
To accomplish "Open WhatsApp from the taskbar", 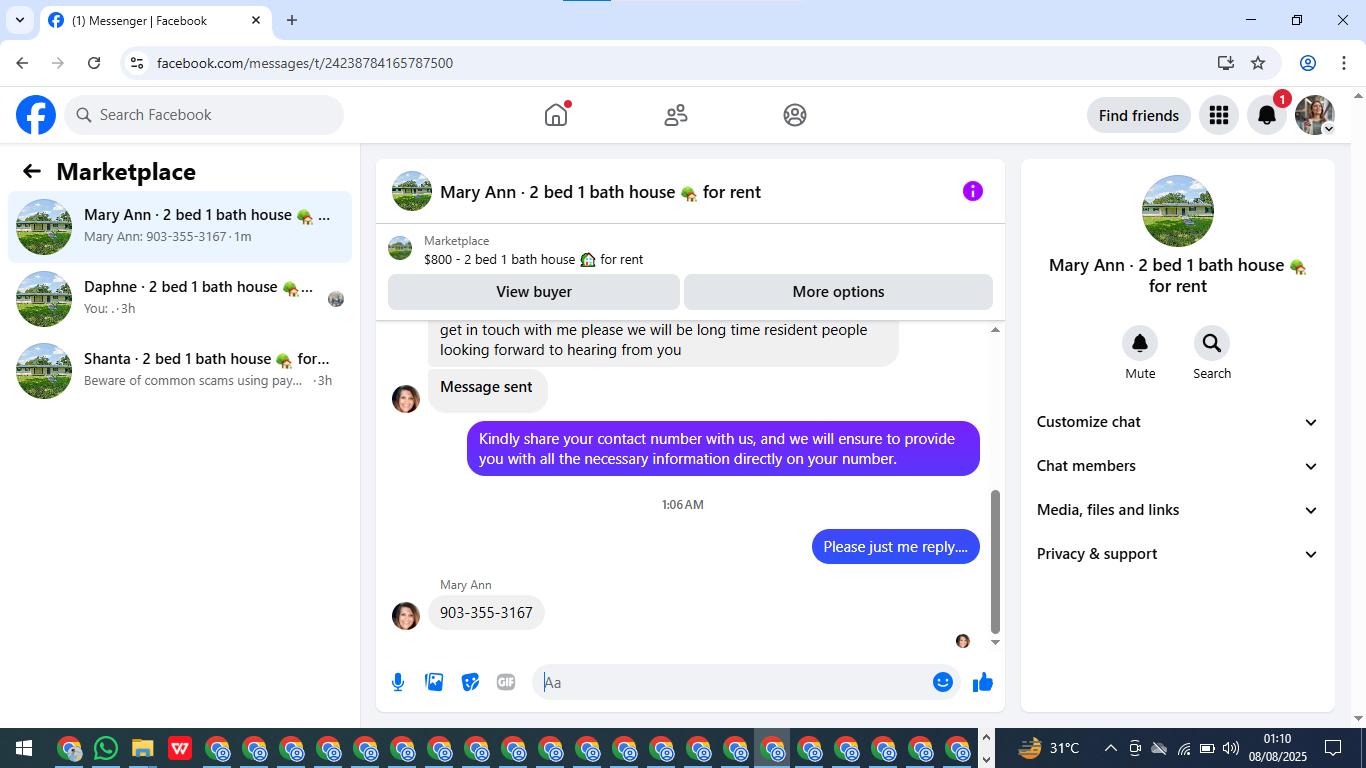I will [x=106, y=748].
